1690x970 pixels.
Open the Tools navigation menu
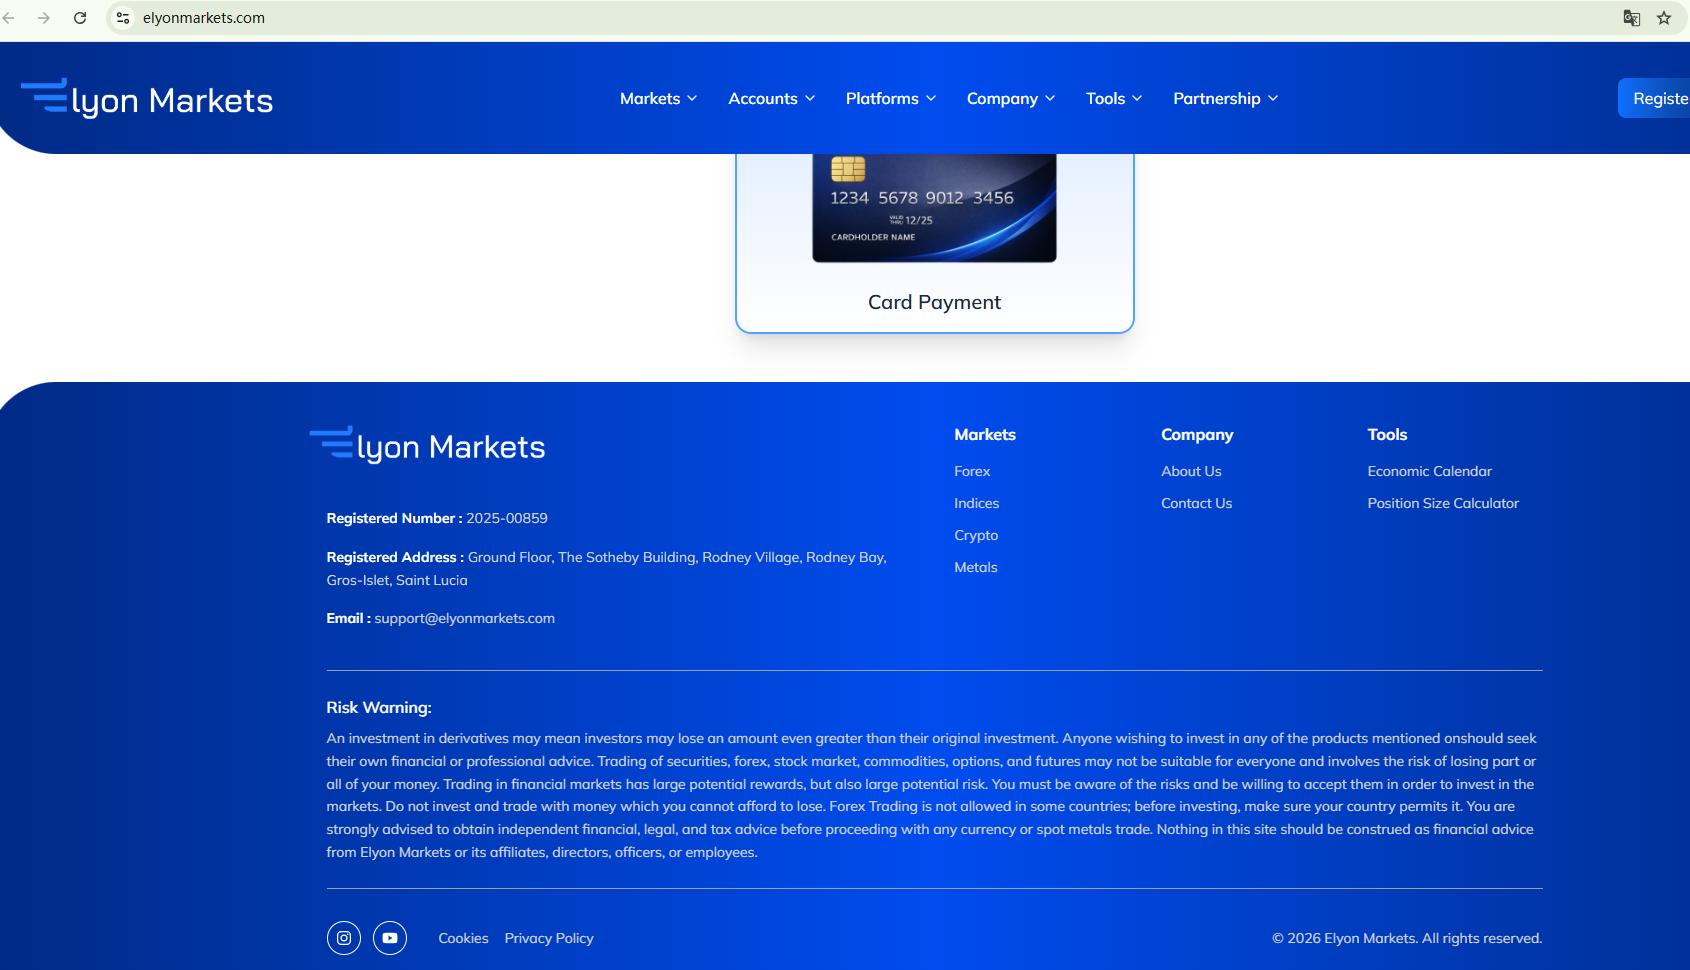point(1113,98)
